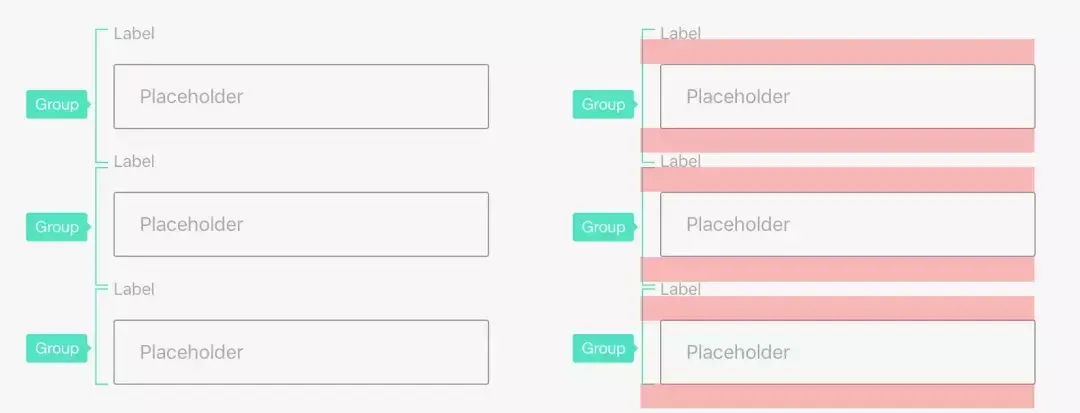
Task: Select the first Label text in the right form
Action: click(680, 33)
